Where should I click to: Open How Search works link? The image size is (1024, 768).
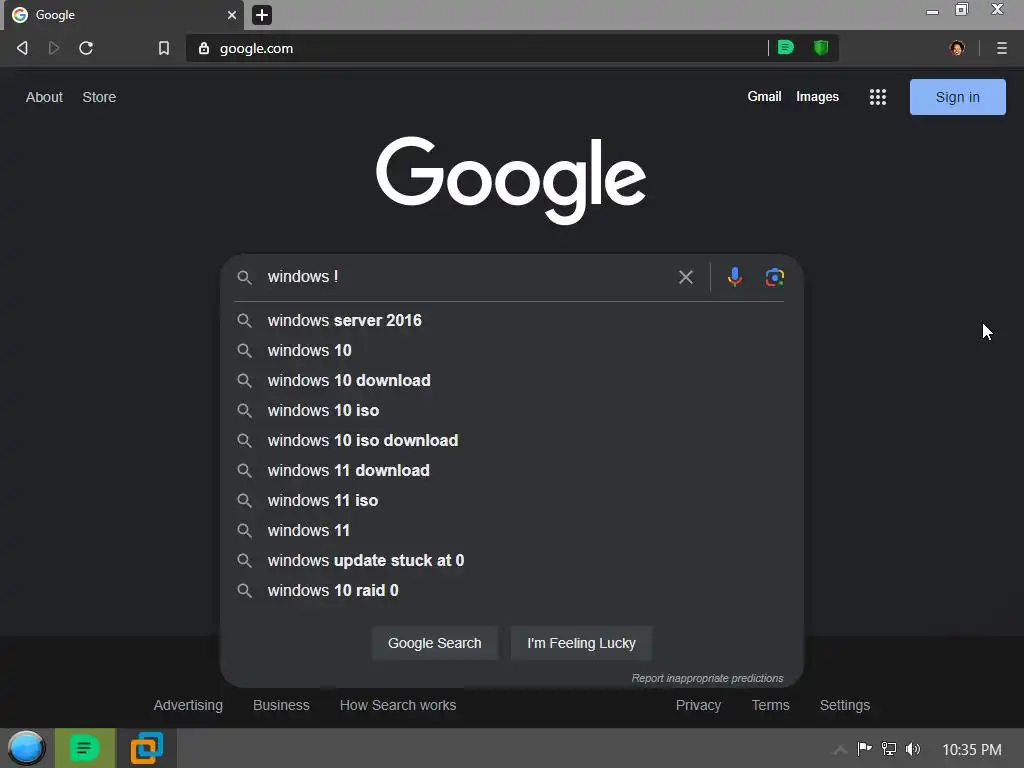pyautogui.click(x=398, y=705)
